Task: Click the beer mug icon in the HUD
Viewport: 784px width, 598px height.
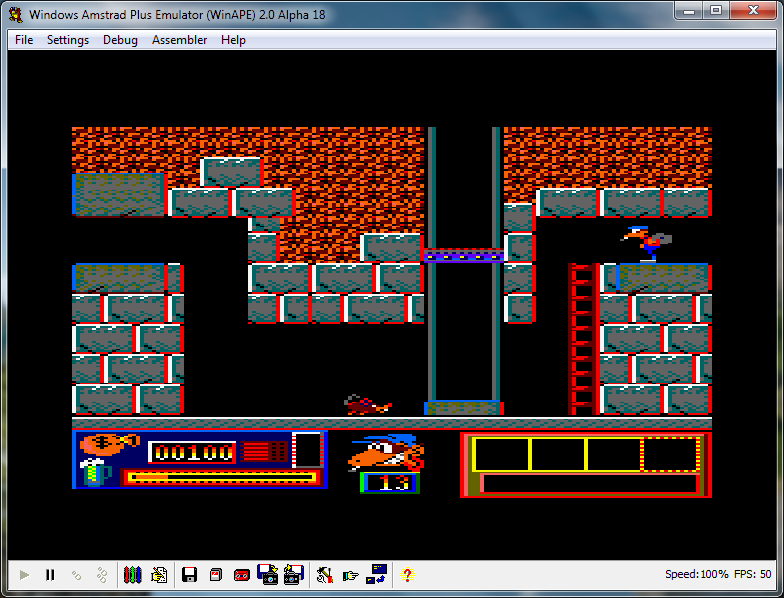Action: [96, 472]
